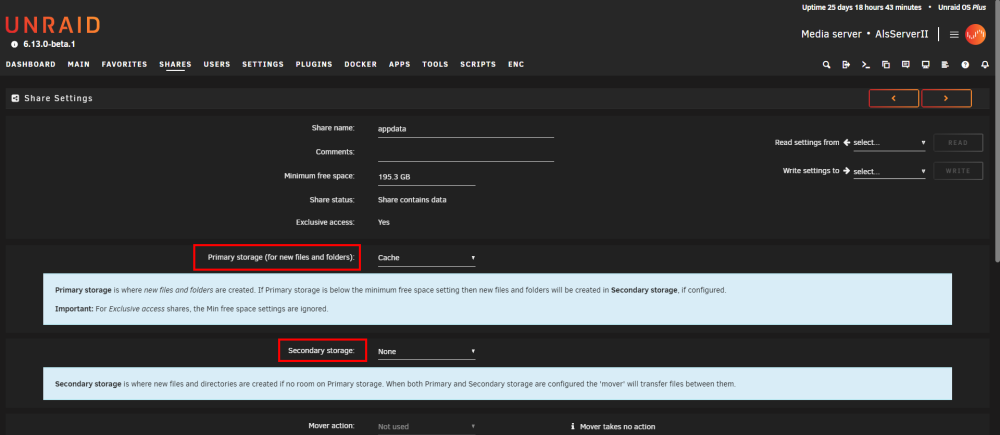Viewport: 1000px width, 435px height.
Task: Expand the Secondary storage None dropdown
Action: [427, 351]
